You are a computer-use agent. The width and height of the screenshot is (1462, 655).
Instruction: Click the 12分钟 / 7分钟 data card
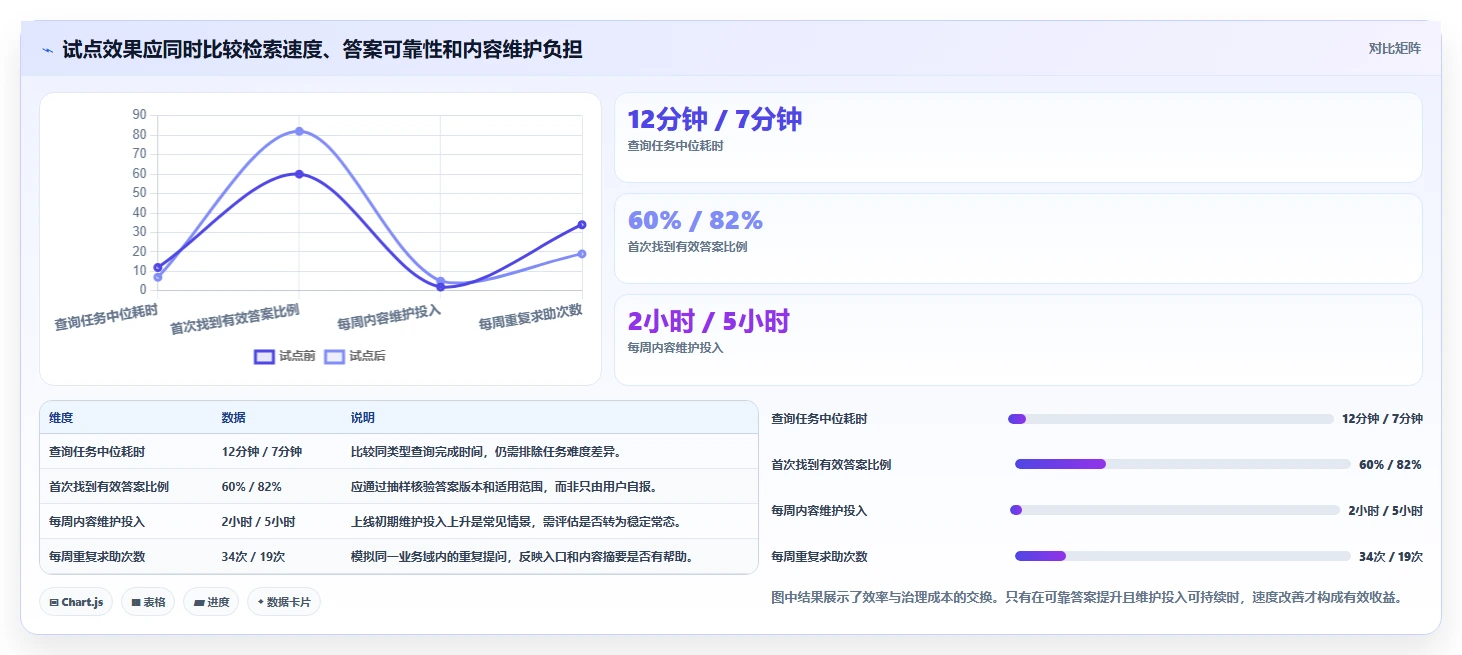pyautogui.click(x=1018, y=138)
